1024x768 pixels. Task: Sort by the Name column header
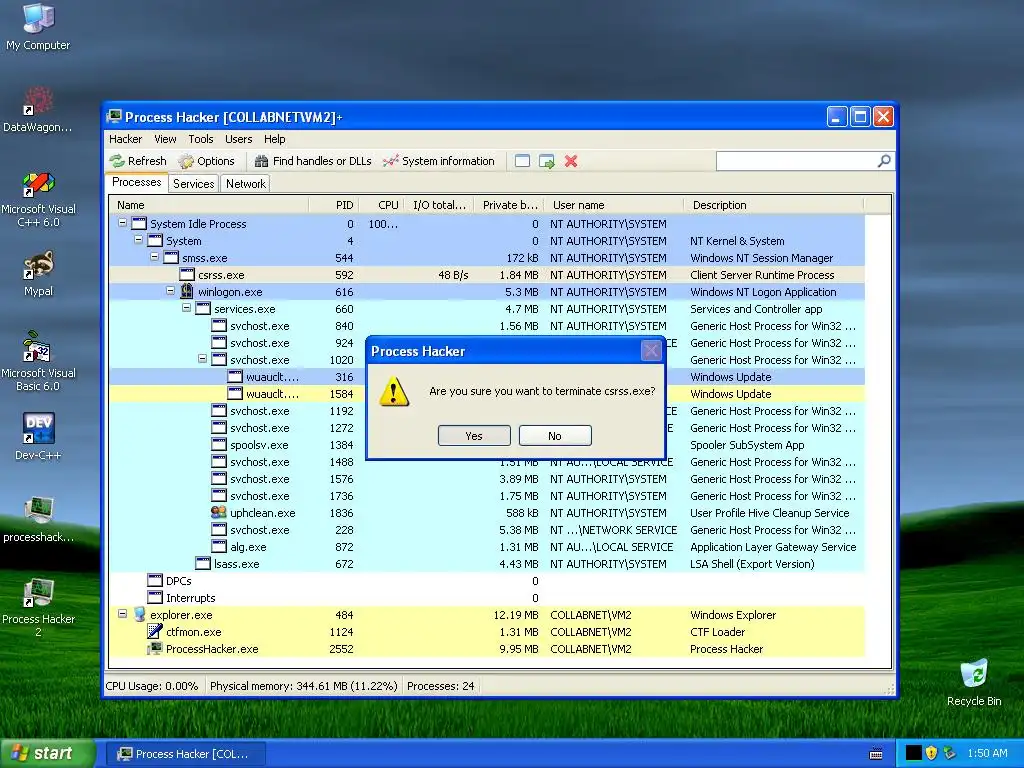pyautogui.click(x=209, y=205)
